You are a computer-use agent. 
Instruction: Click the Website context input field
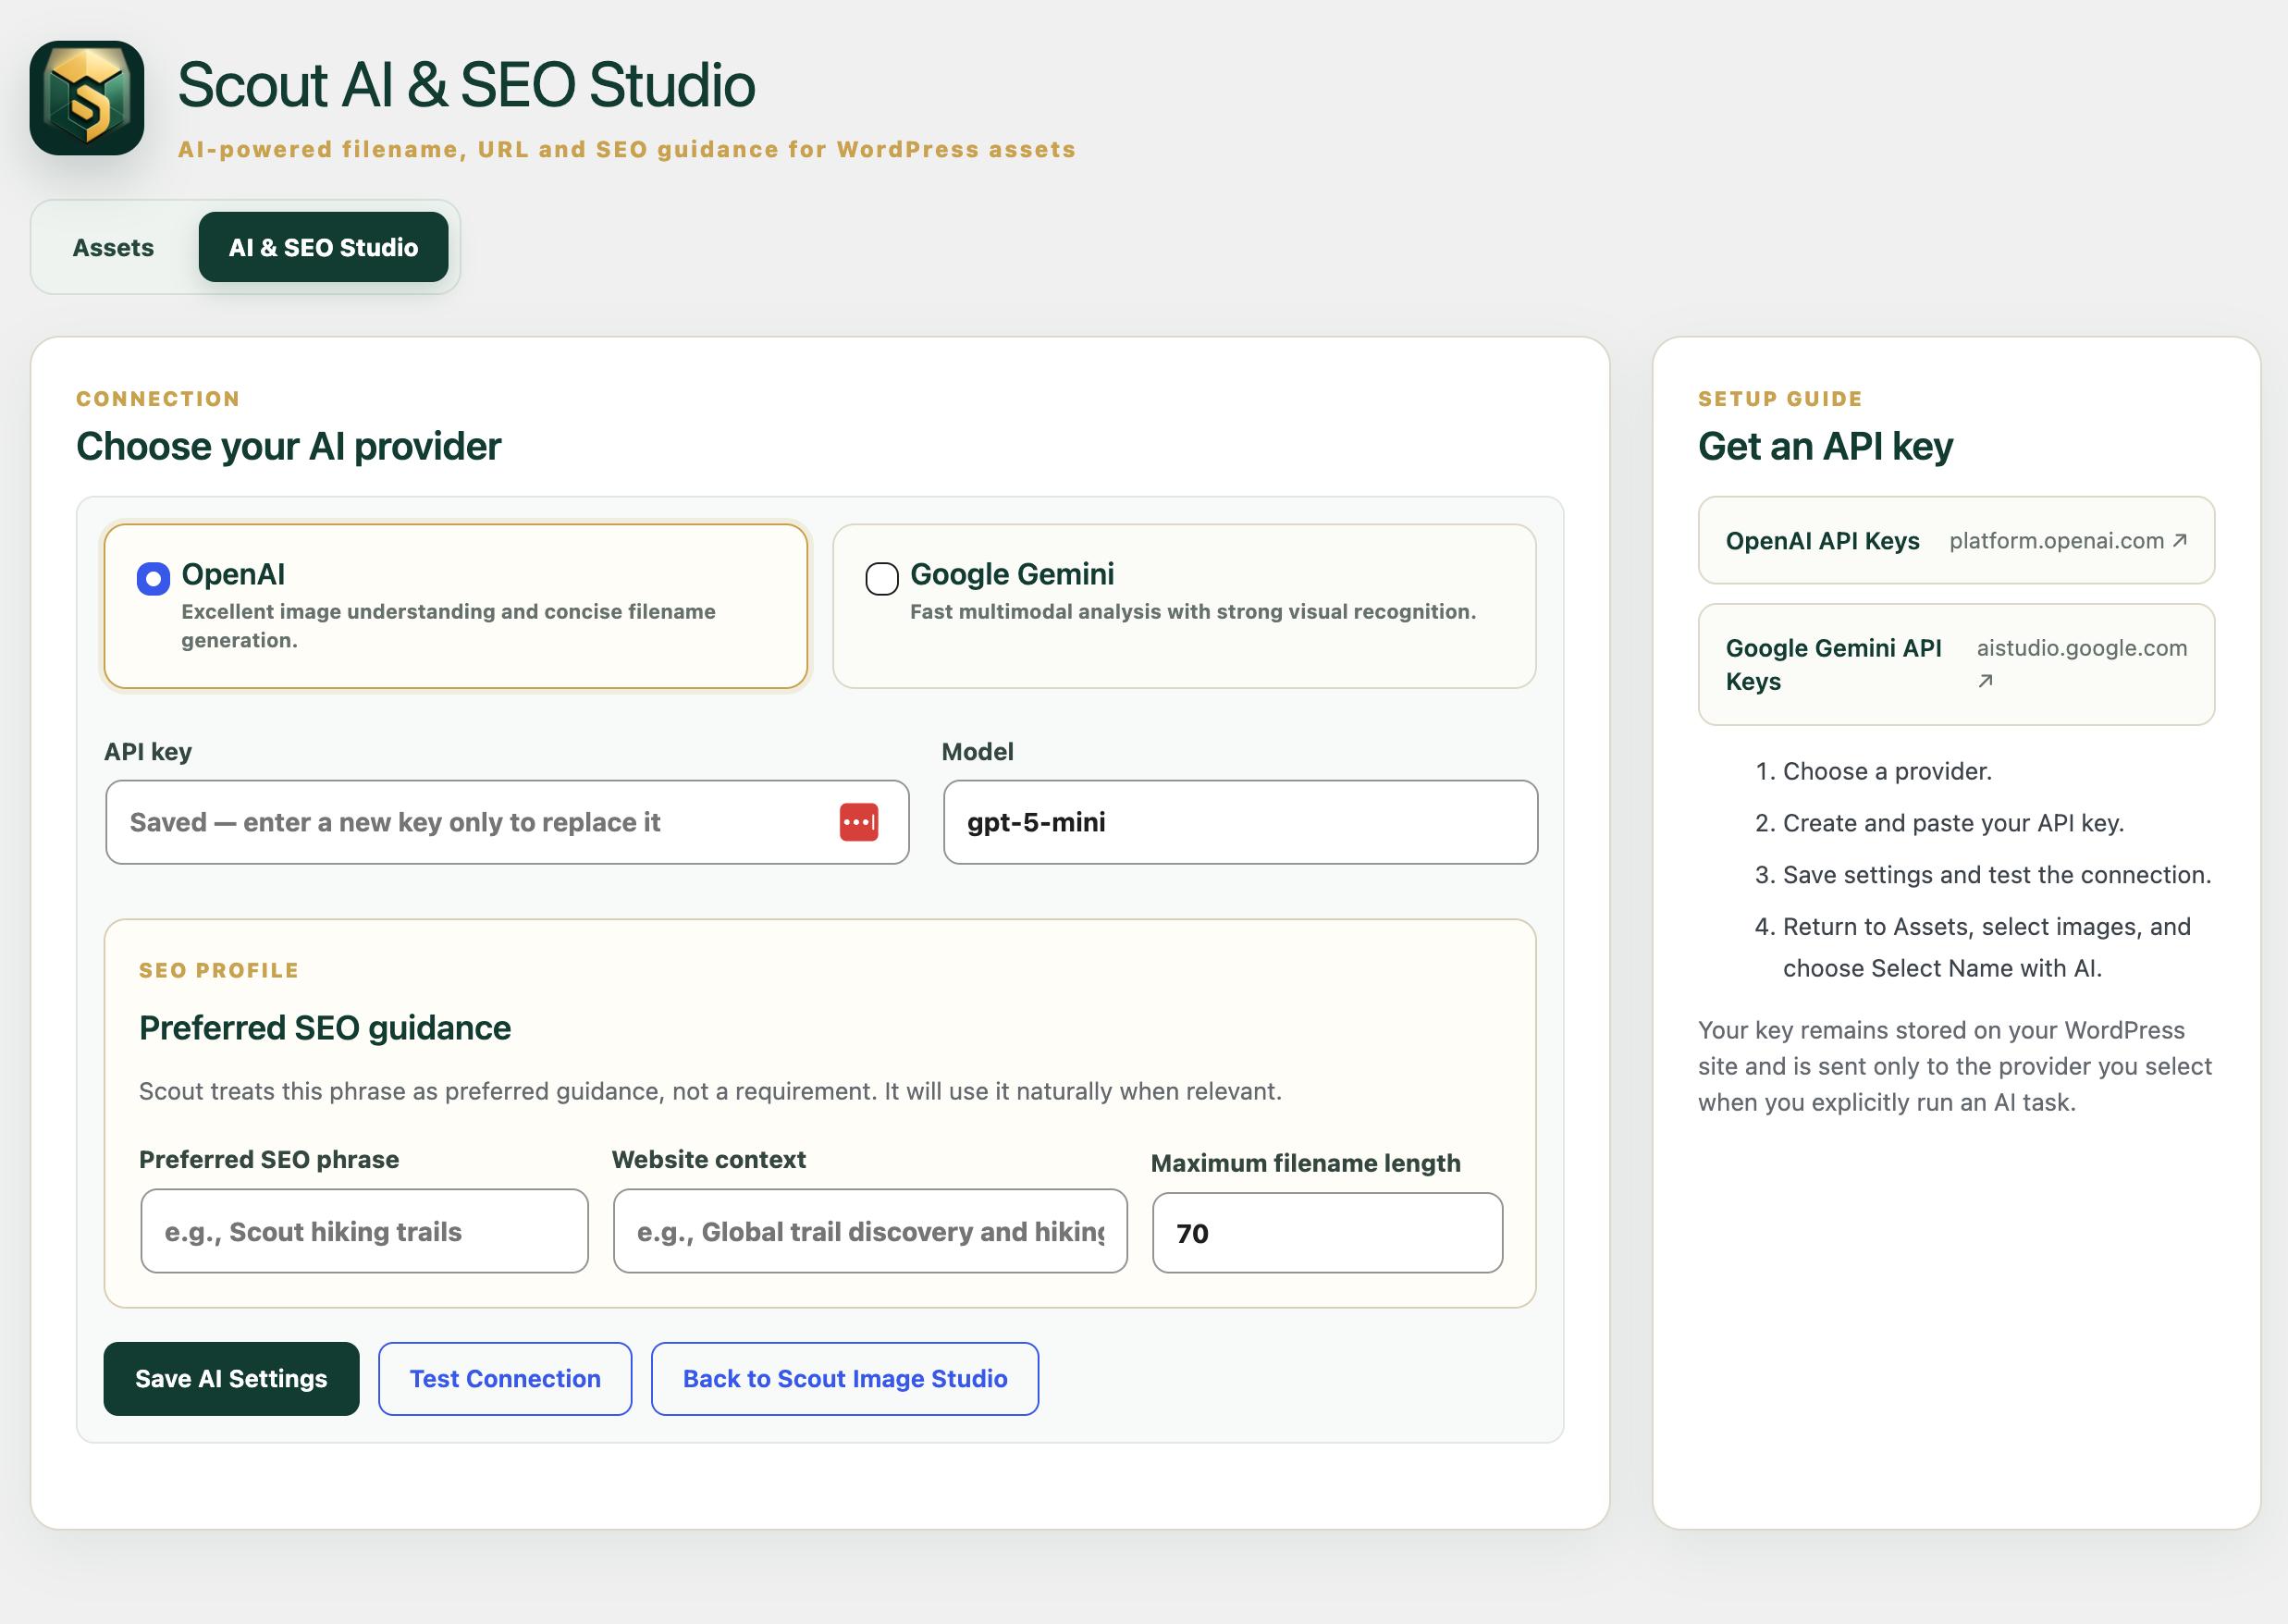pos(870,1231)
